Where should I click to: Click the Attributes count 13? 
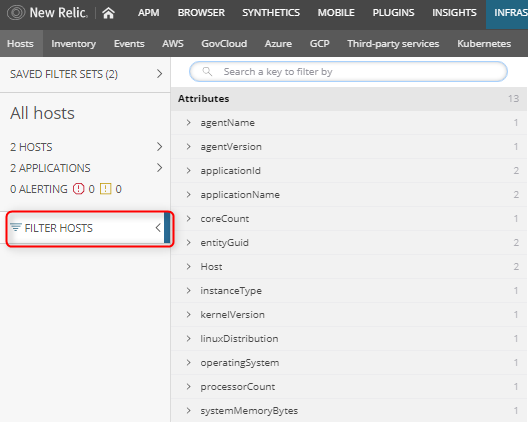tap(514, 99)
